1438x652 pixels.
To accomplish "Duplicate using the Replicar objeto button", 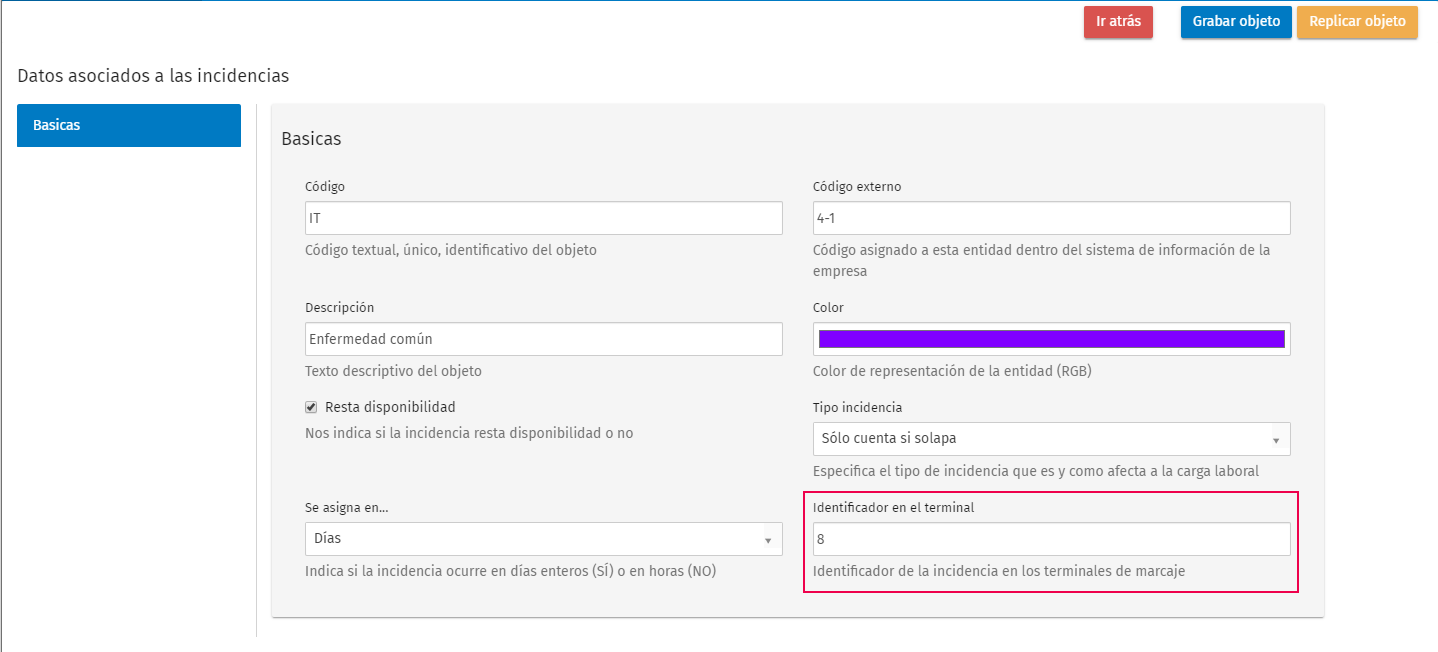I will click(1357, 22).
